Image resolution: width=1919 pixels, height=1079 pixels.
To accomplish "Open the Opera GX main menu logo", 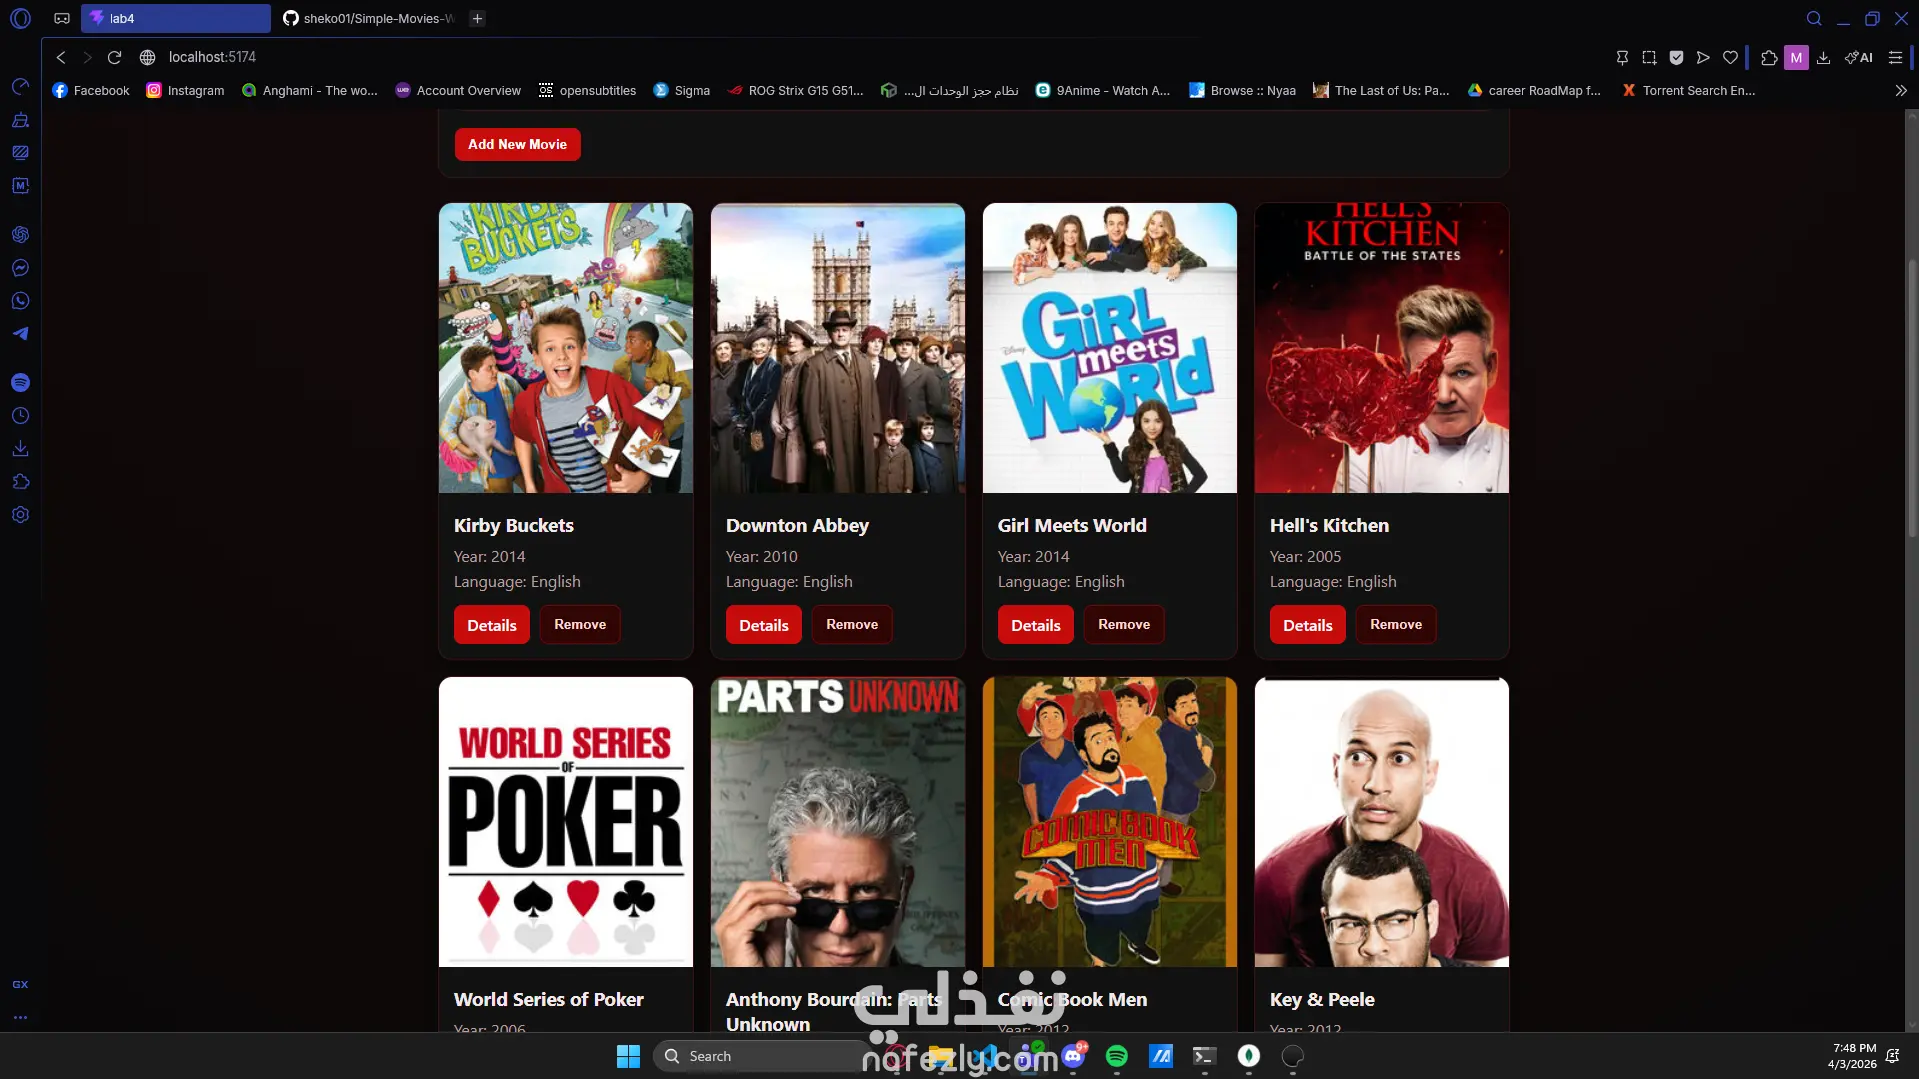I will point(20,18).
